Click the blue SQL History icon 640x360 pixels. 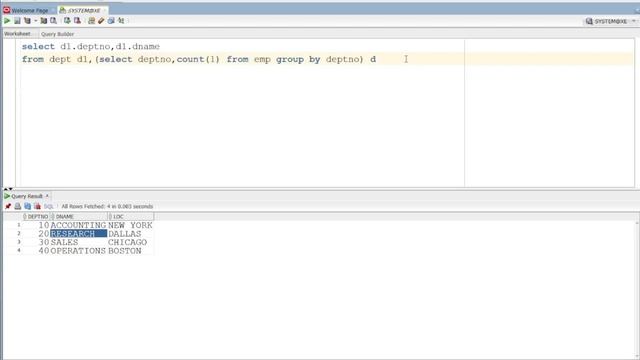111,21
